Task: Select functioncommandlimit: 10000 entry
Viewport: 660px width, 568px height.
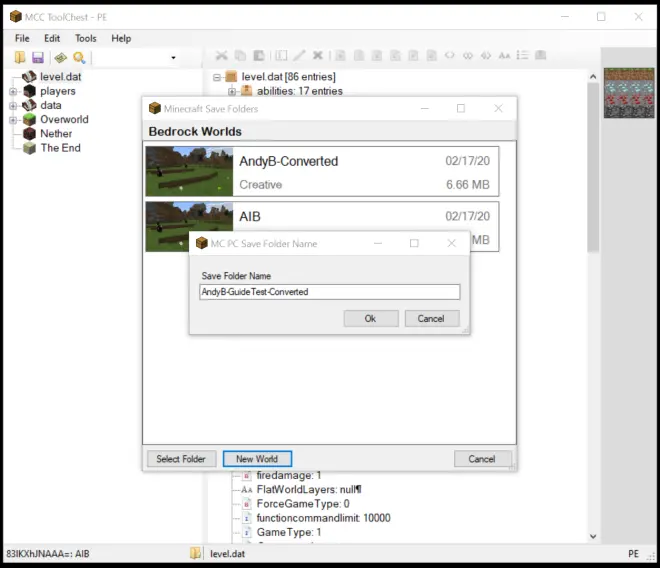Action: coord(323,518)
